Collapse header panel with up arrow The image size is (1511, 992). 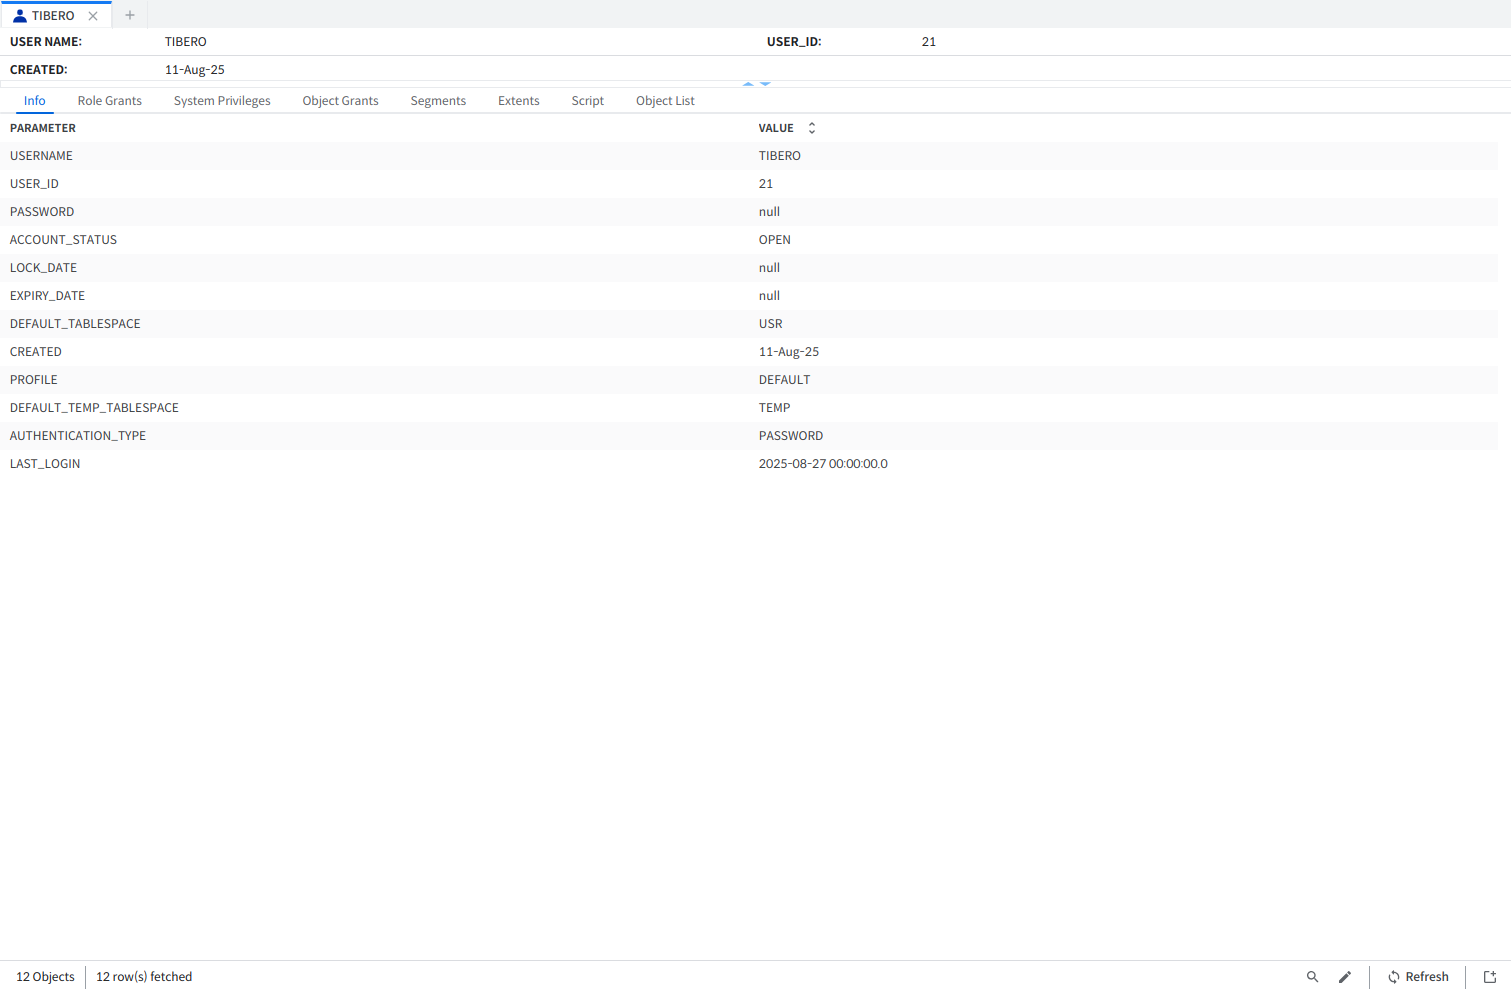(748, 84)
